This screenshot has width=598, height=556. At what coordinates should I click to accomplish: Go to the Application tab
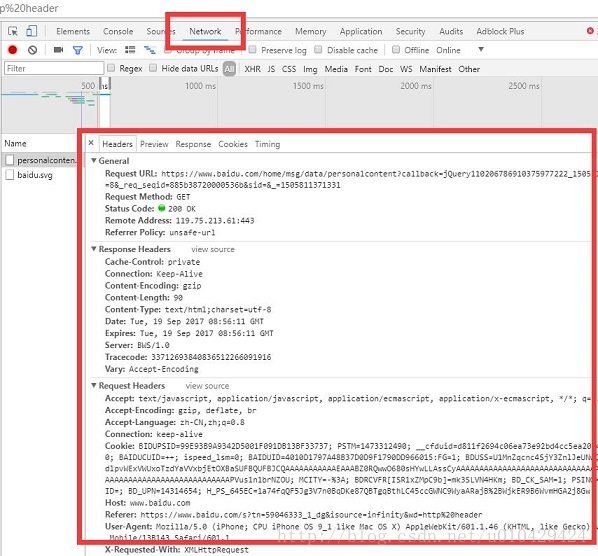tap(361, 31)
